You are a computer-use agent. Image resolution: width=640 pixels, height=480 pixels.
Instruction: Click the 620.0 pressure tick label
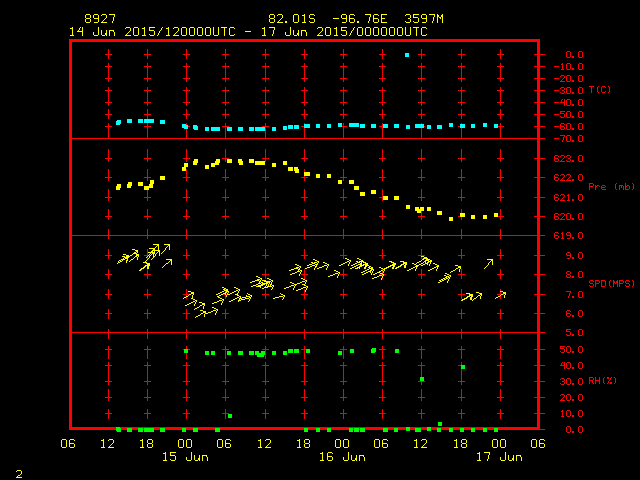(x=569, y=217)
